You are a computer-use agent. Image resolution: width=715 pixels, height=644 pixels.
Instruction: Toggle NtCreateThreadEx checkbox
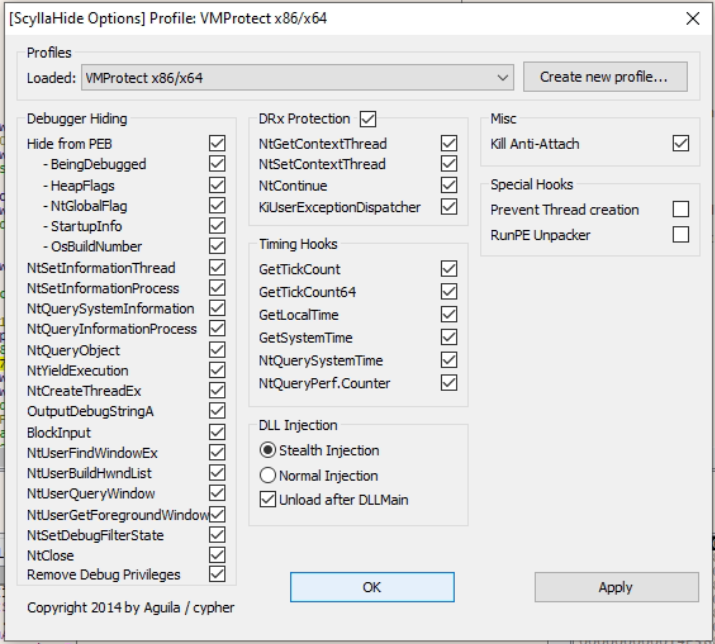(x=217, y=390)
